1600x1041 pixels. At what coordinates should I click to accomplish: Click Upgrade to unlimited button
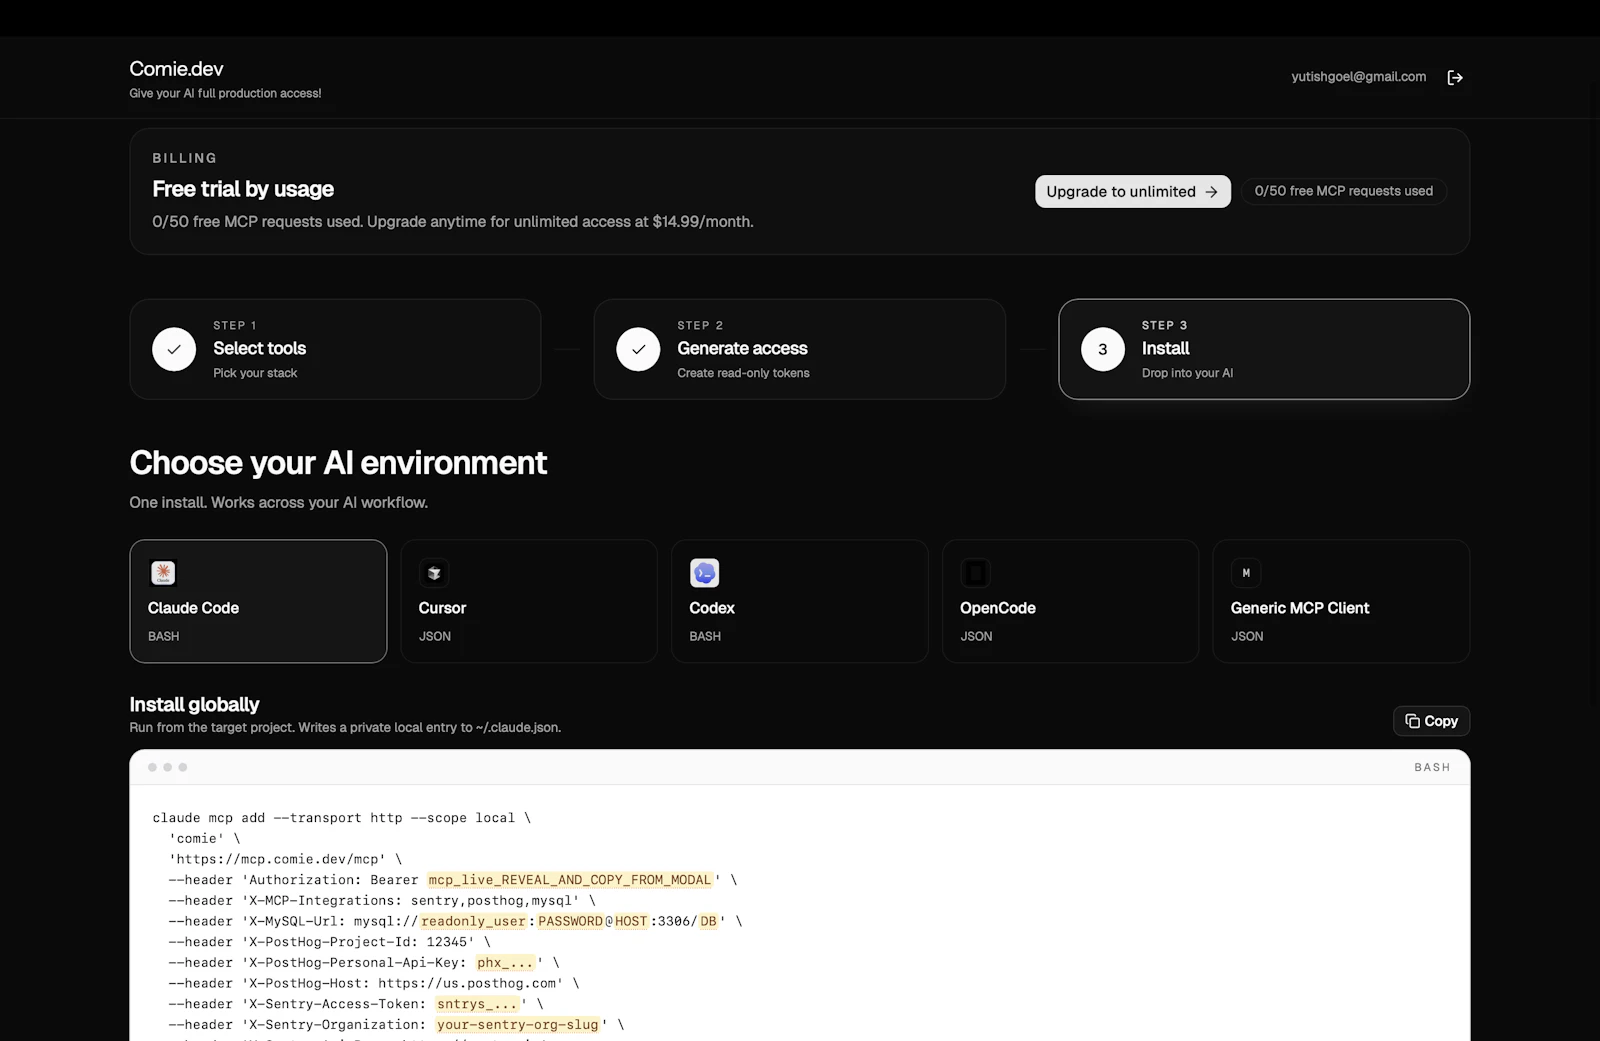[1132, 192]
